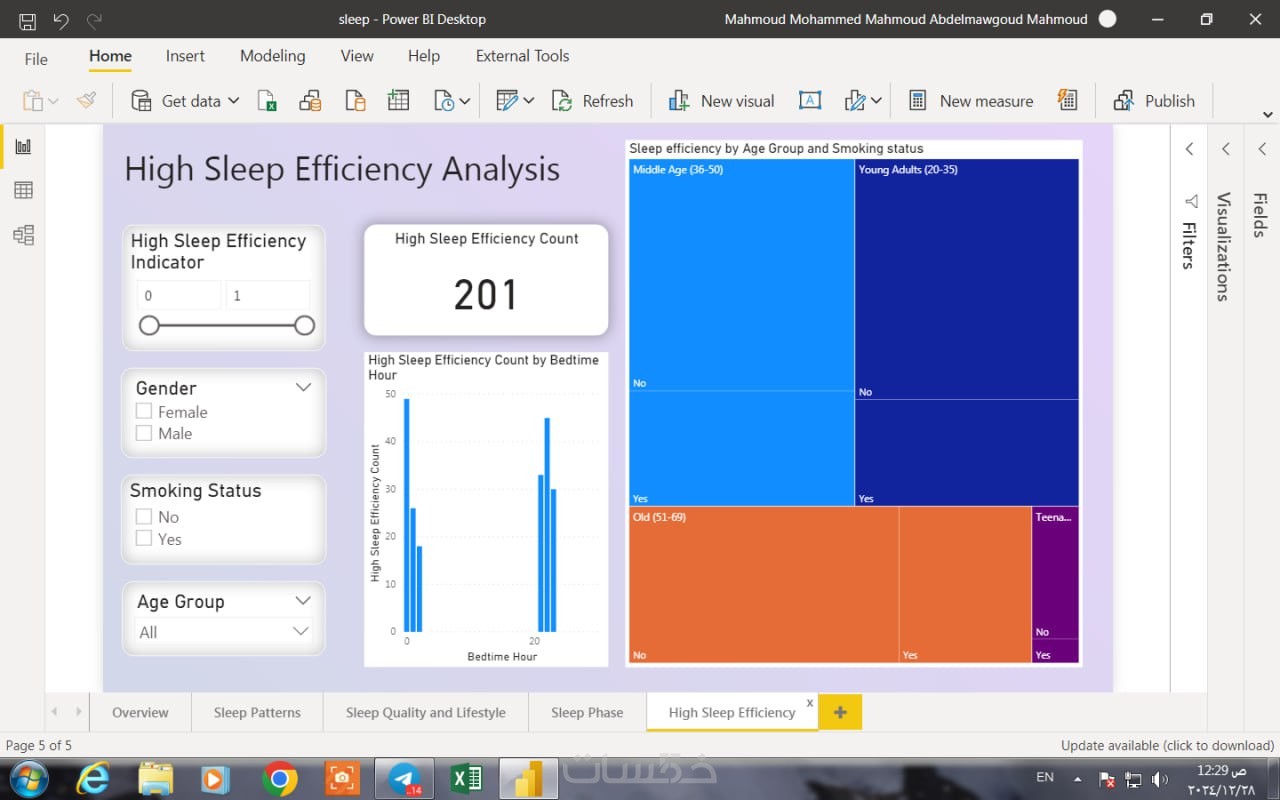The width and height of the screenshot is (1280, 800).
Task: Click the Windows Start button
Action: tap(27, 778)
